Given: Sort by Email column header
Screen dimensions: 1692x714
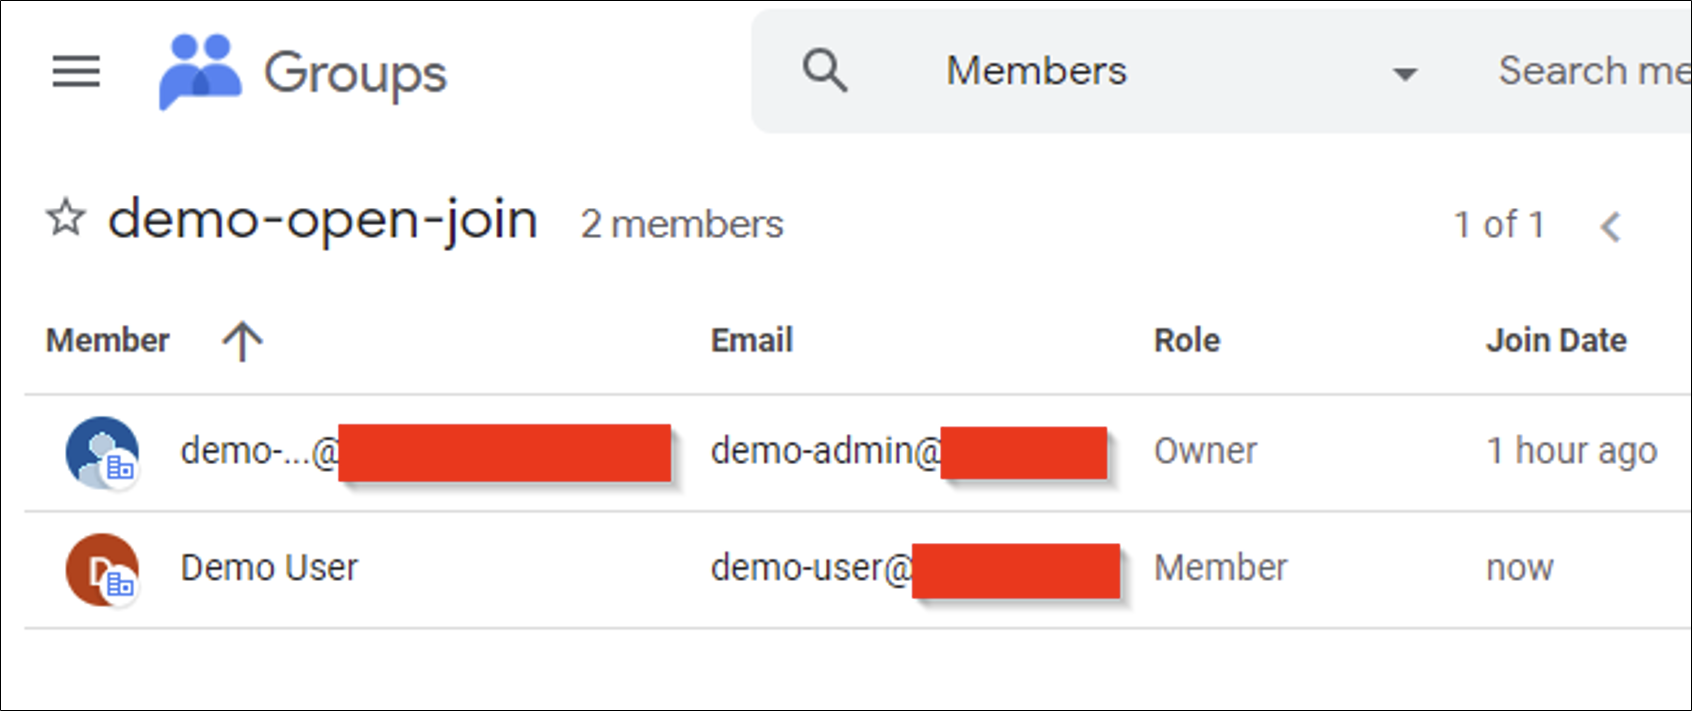Looking at the screenshot, I should [x=752, y=341].
